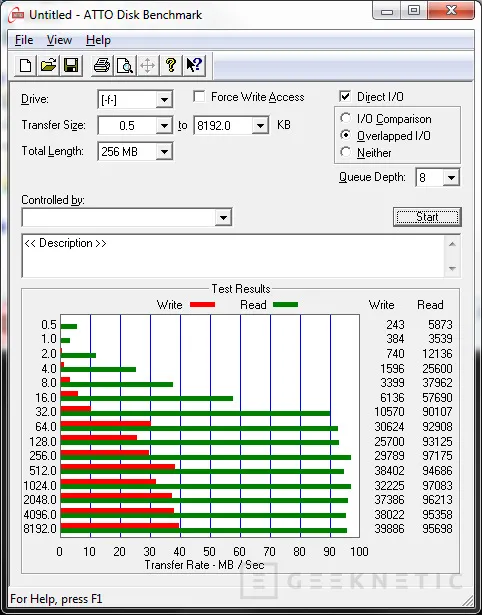Select the Neither radio option
The image size is (482, 615).
coord(346,152)
